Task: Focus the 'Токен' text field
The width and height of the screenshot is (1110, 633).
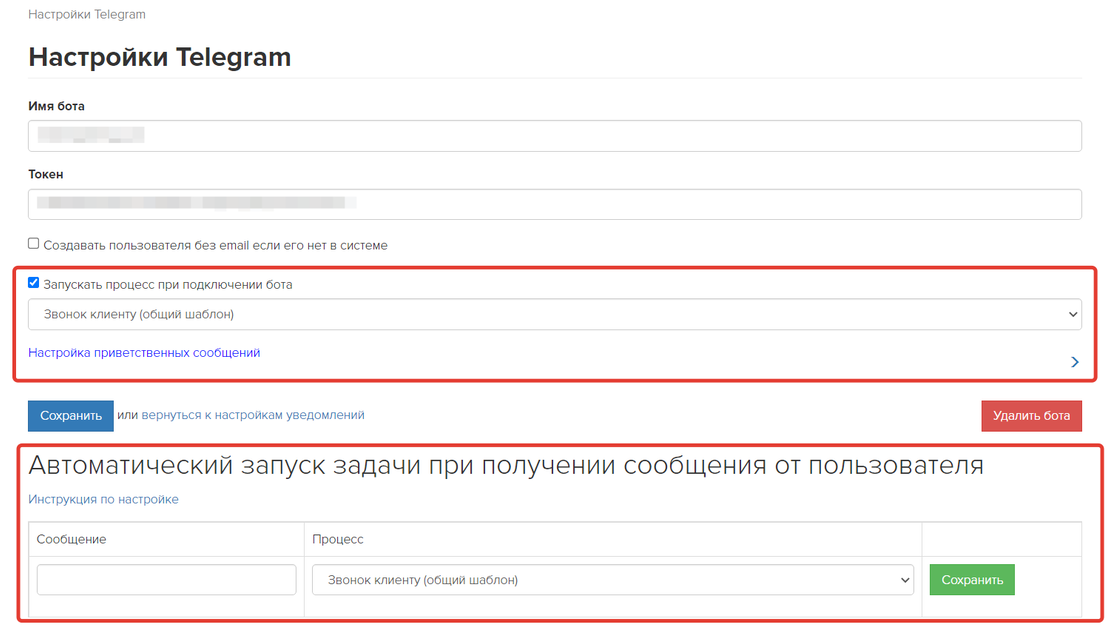Action: tap(554, 204)
